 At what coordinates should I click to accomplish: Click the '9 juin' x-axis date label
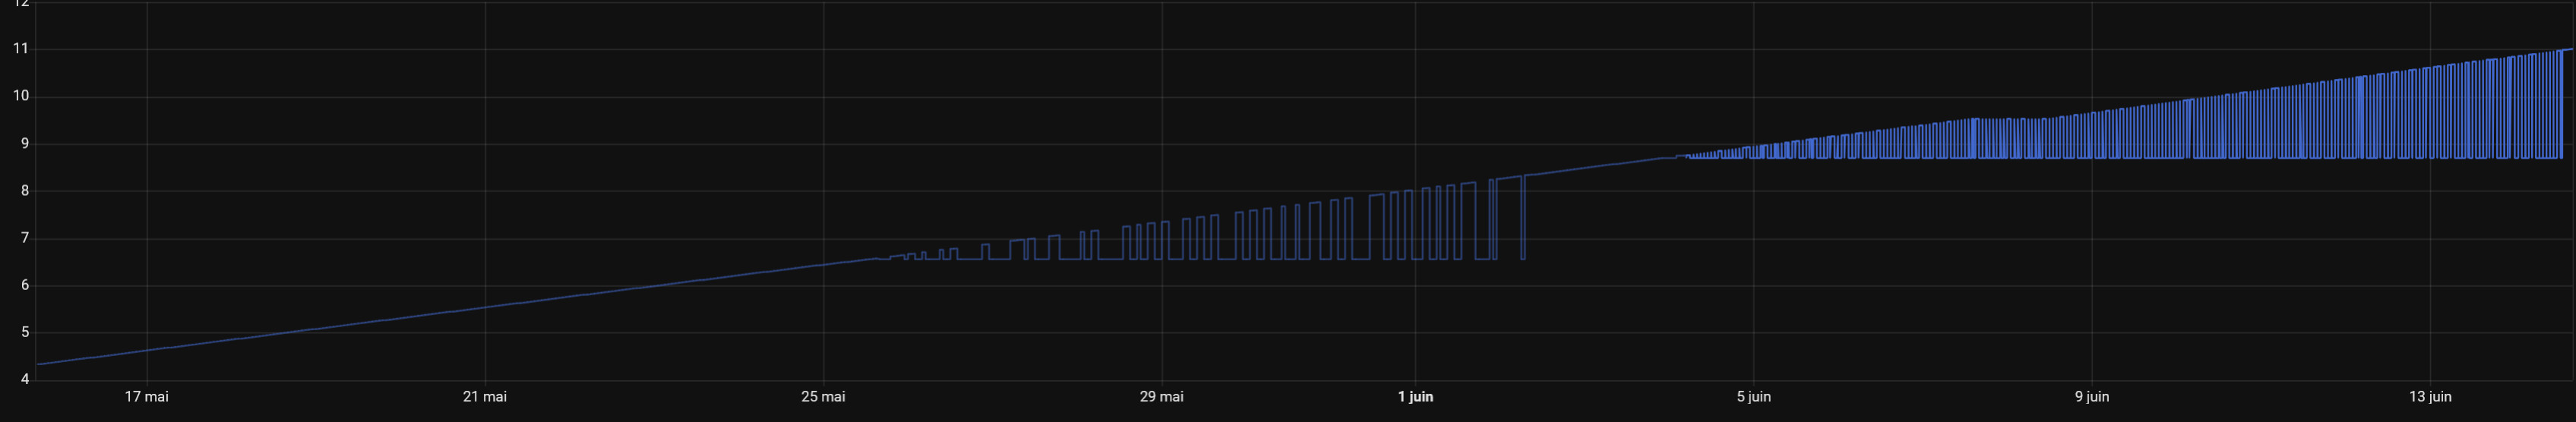(2091, 397)
